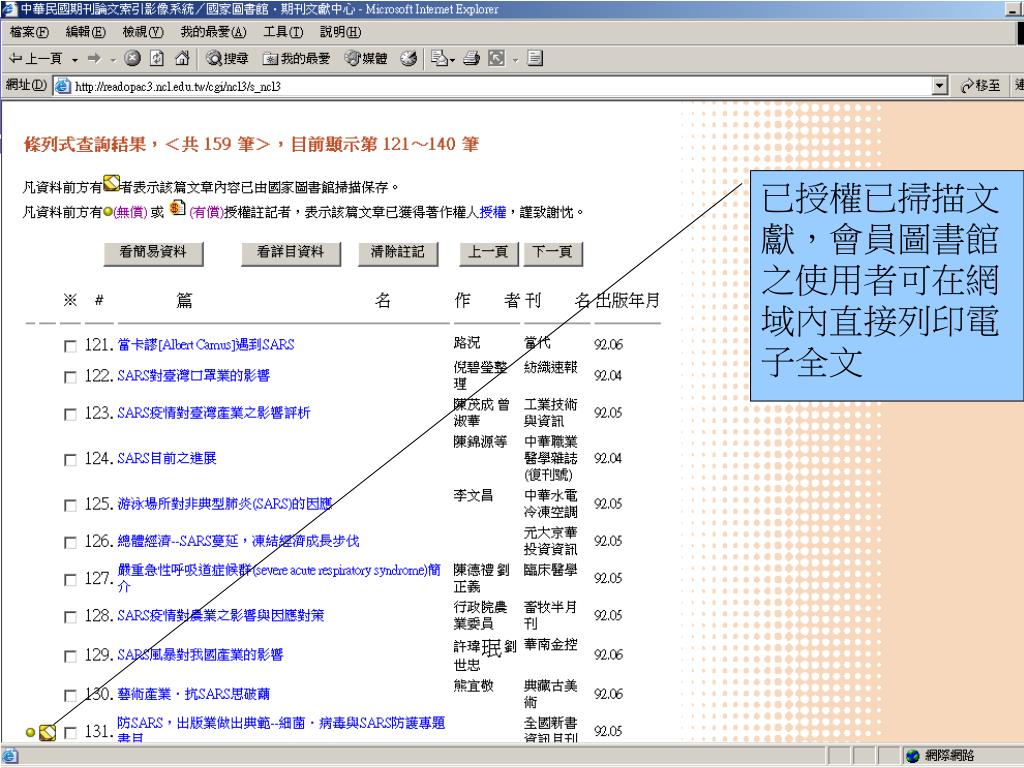Click the Mail toolbar icon
The width and height of the screenshot is (1024, 768).
click(x=439, y=59)
